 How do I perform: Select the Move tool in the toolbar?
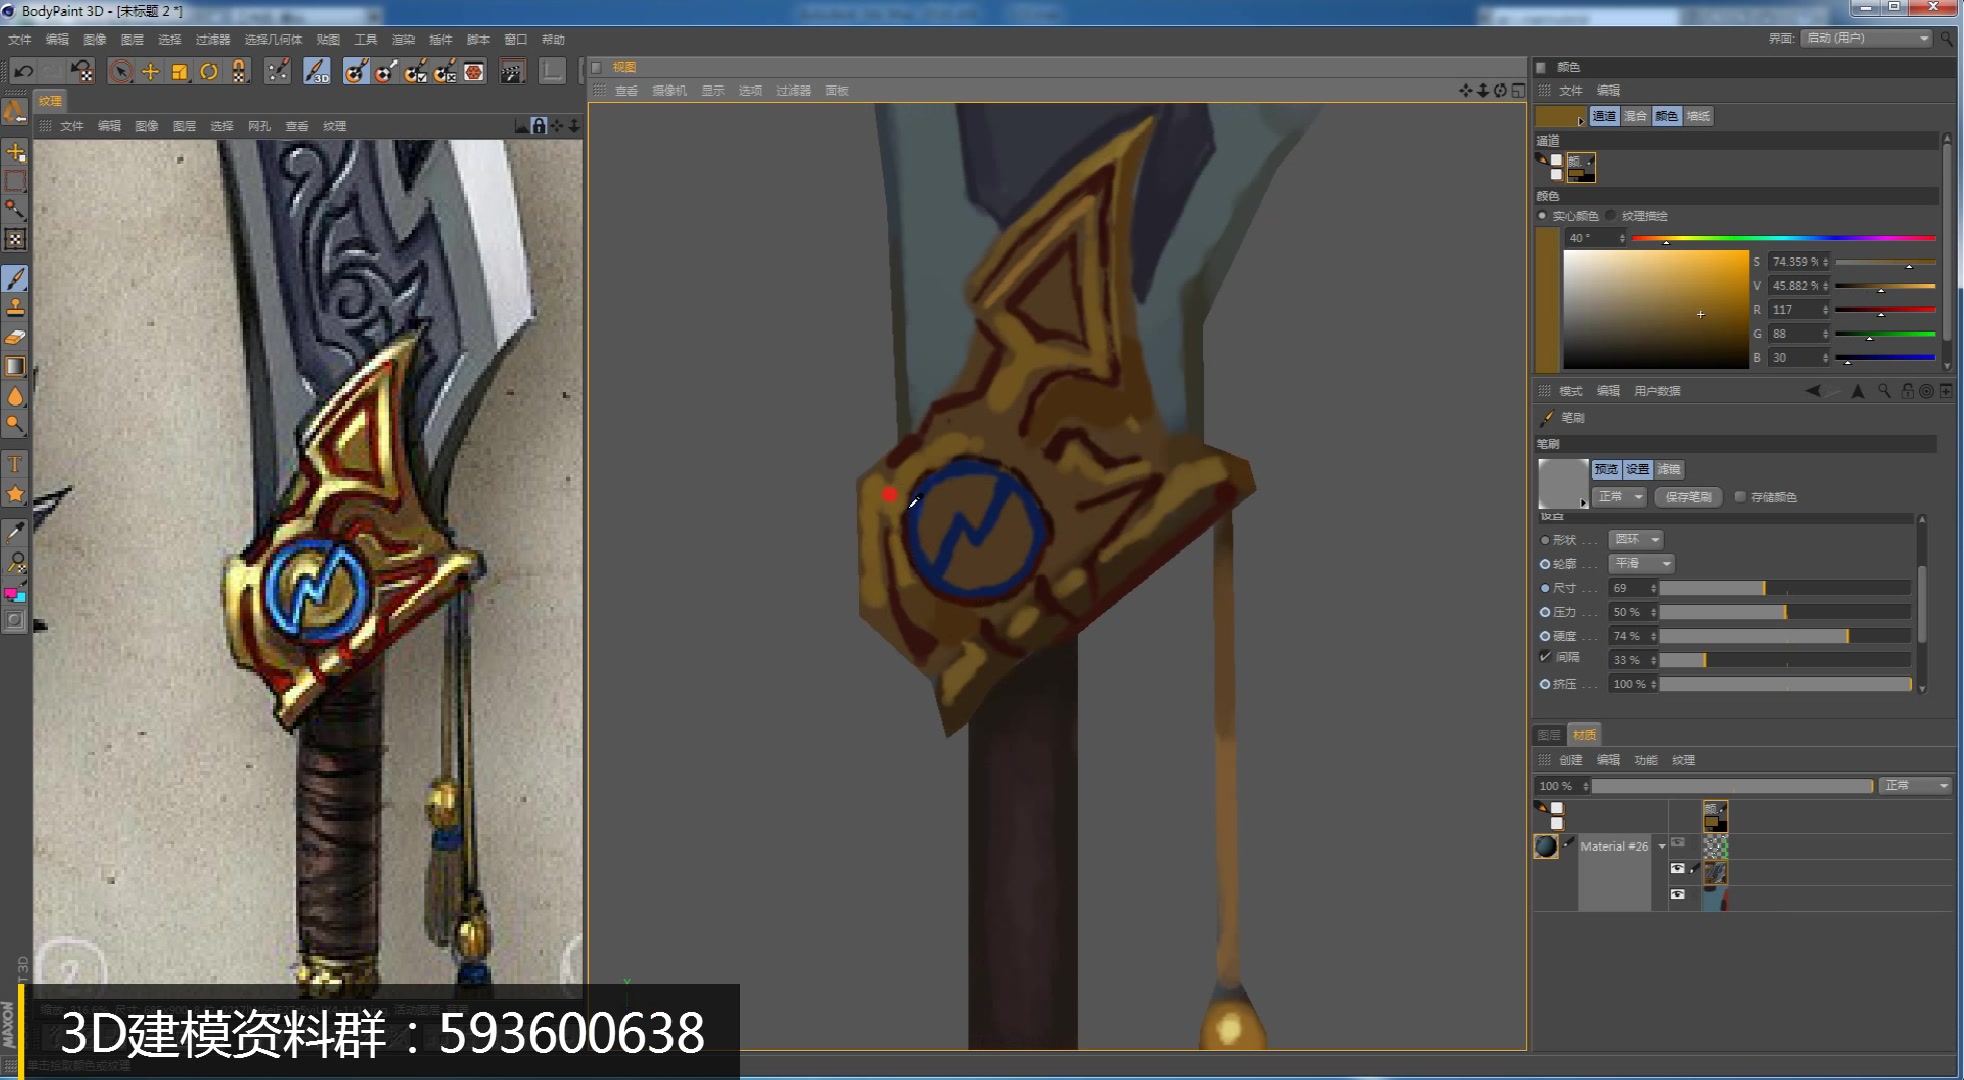[150, 71]
